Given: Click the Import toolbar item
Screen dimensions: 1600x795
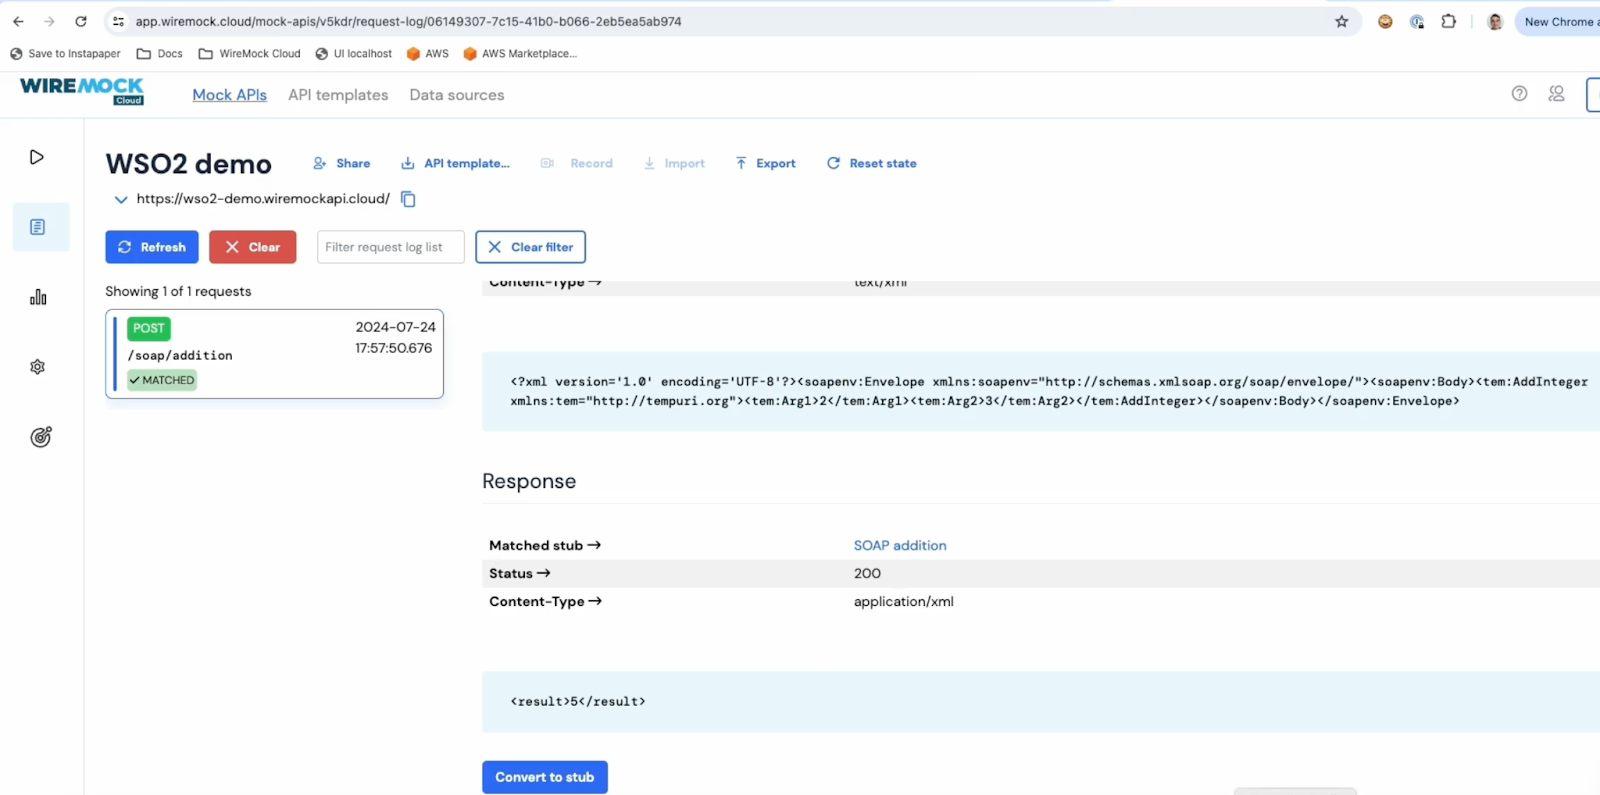Looking at the screenshot, I should point(674,163).
